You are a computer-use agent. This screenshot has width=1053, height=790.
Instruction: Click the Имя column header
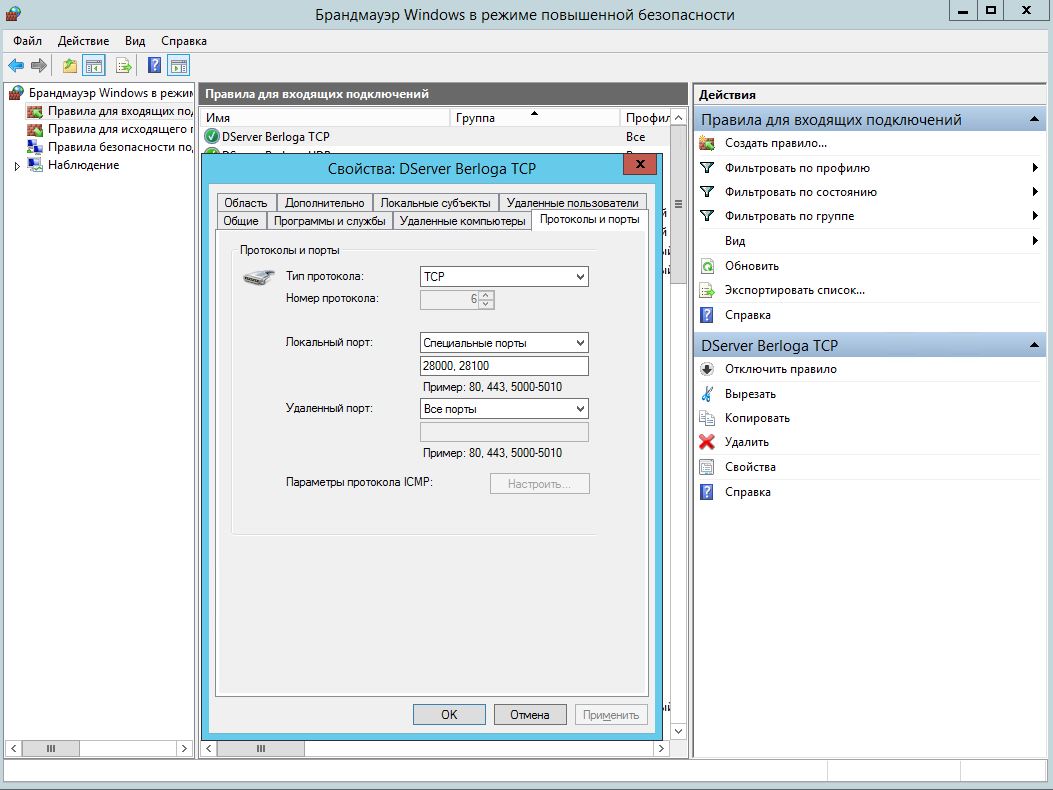click(325, 118)
